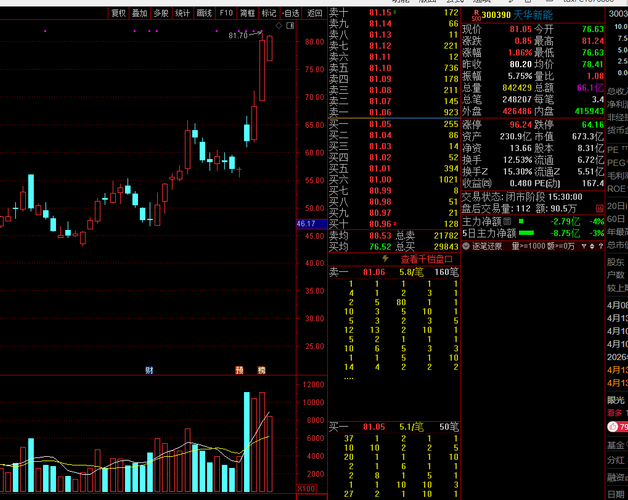Open the 多股 multi-stock view
The image size is (628, 500).
tap(161, 13)
